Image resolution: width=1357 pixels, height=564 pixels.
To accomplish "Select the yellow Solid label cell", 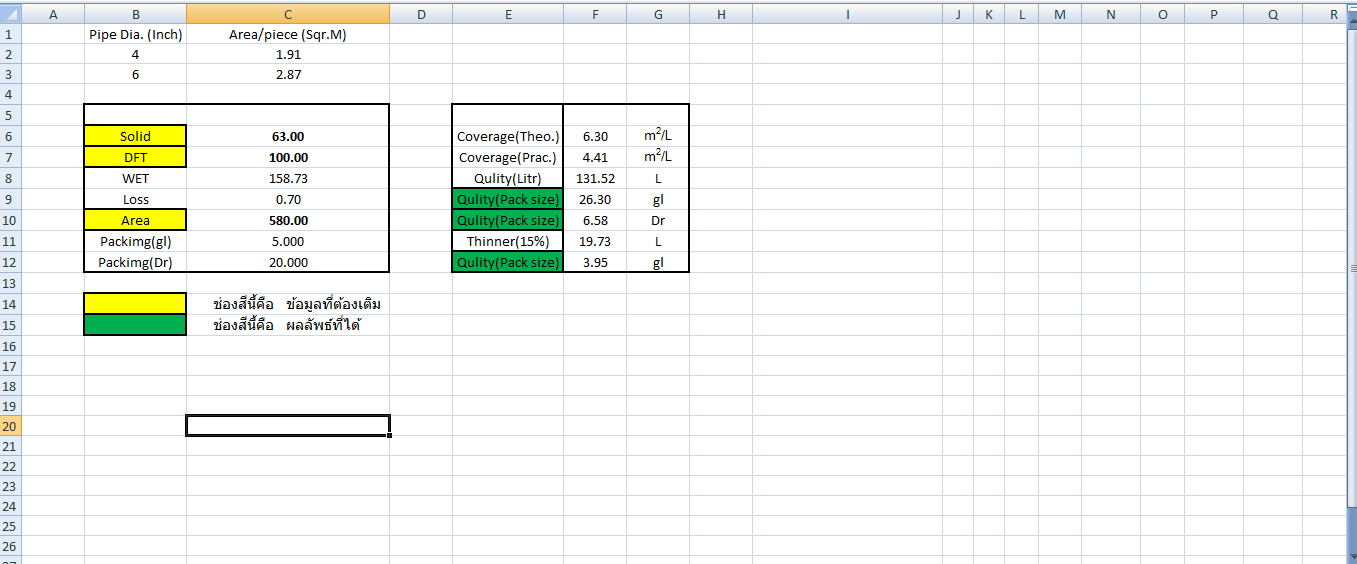I will [135, 136].
